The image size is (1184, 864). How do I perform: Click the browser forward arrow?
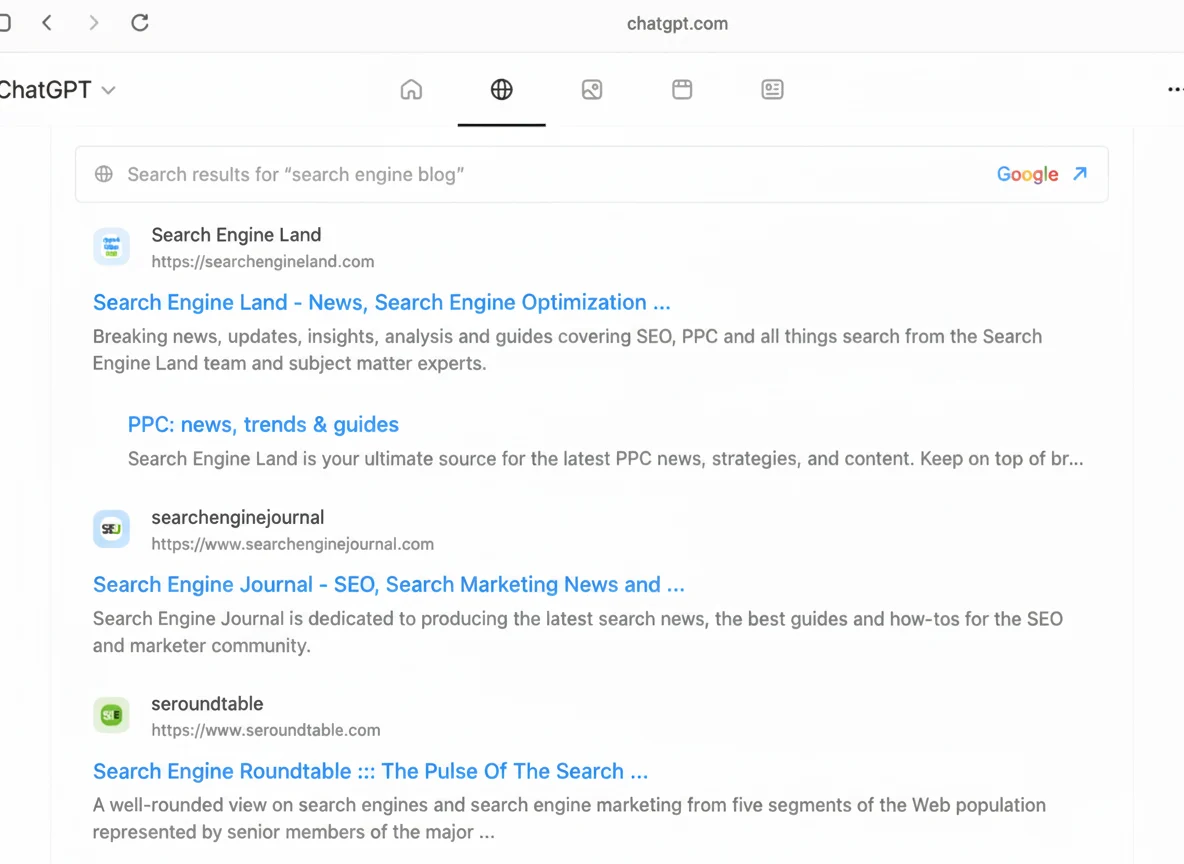click(94, 23)
